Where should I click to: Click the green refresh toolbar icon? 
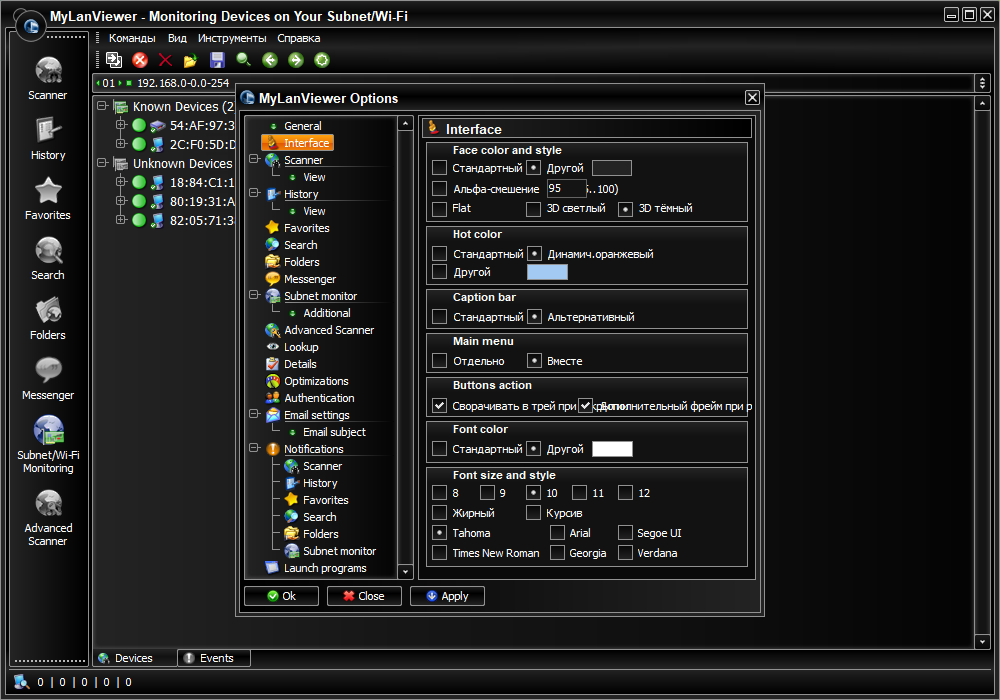tap(322, 60)
